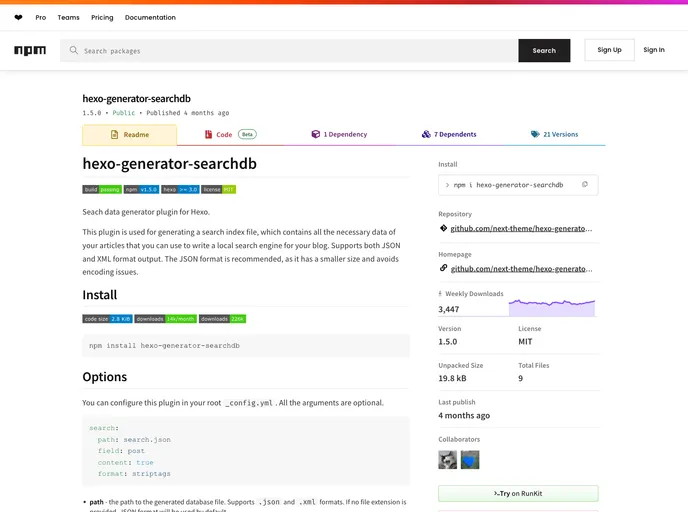Click the 'path: search.json' config line

point(134,440)
